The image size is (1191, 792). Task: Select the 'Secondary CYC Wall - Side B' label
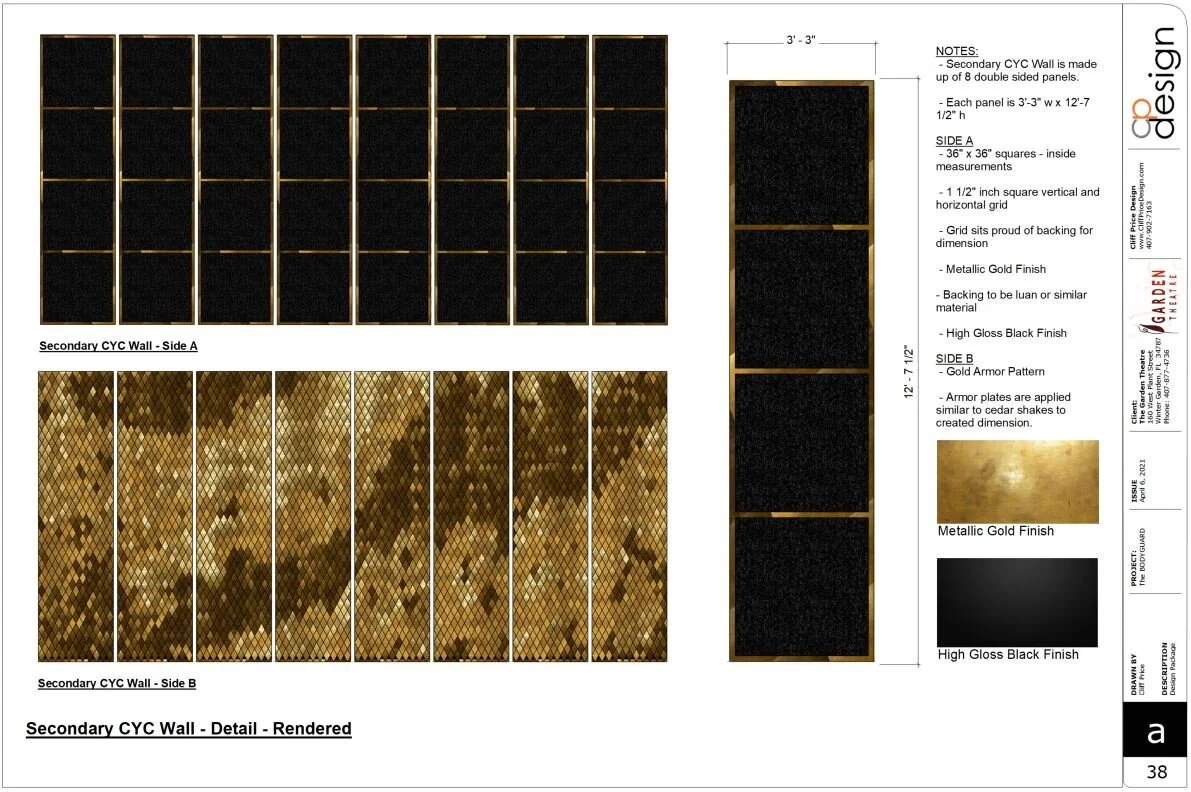[x=117, y=683]
